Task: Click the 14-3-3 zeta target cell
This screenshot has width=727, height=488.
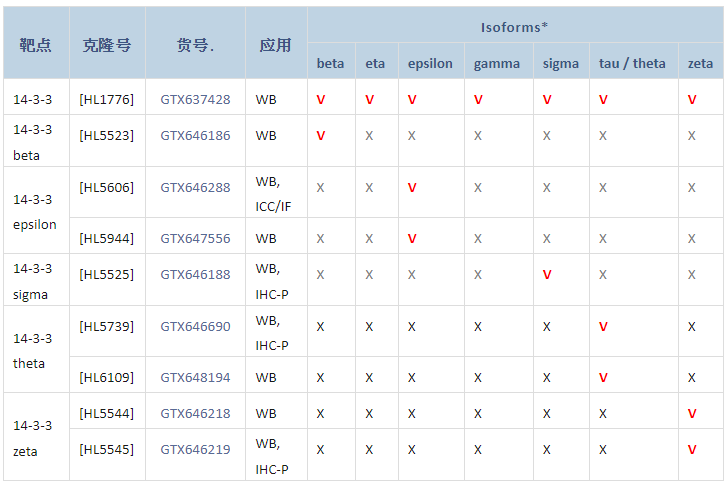Action: 36,437
